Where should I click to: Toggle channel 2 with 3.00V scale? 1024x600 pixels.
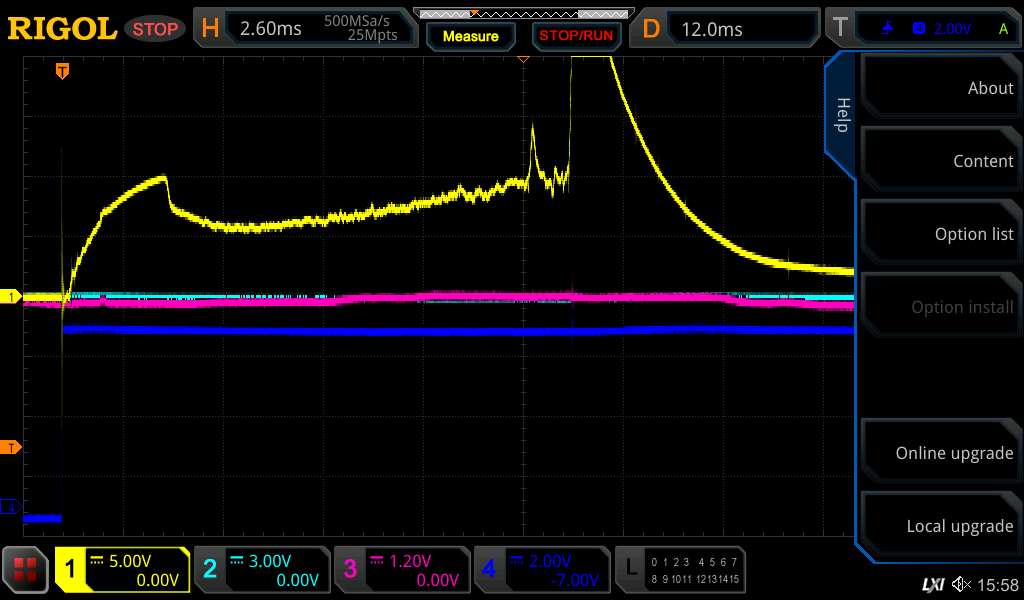(x=262, y=570)
